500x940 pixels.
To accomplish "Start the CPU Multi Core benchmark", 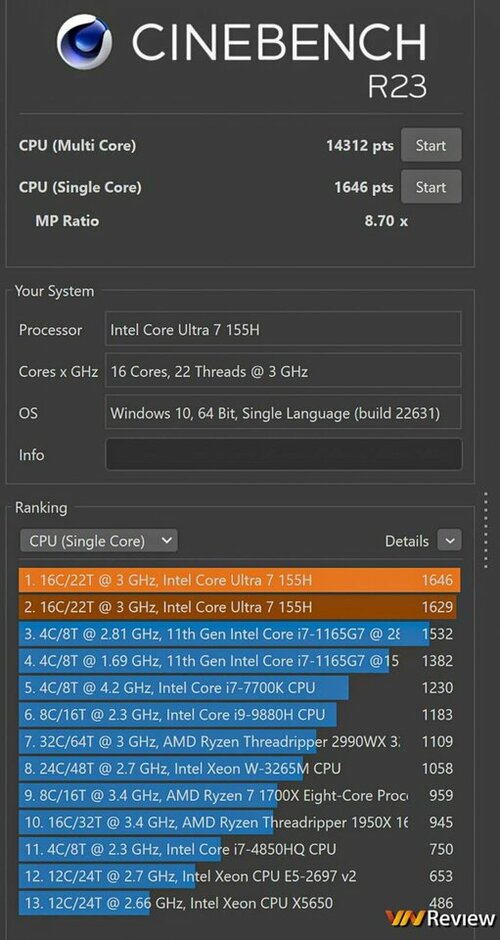I will point(431,145).
